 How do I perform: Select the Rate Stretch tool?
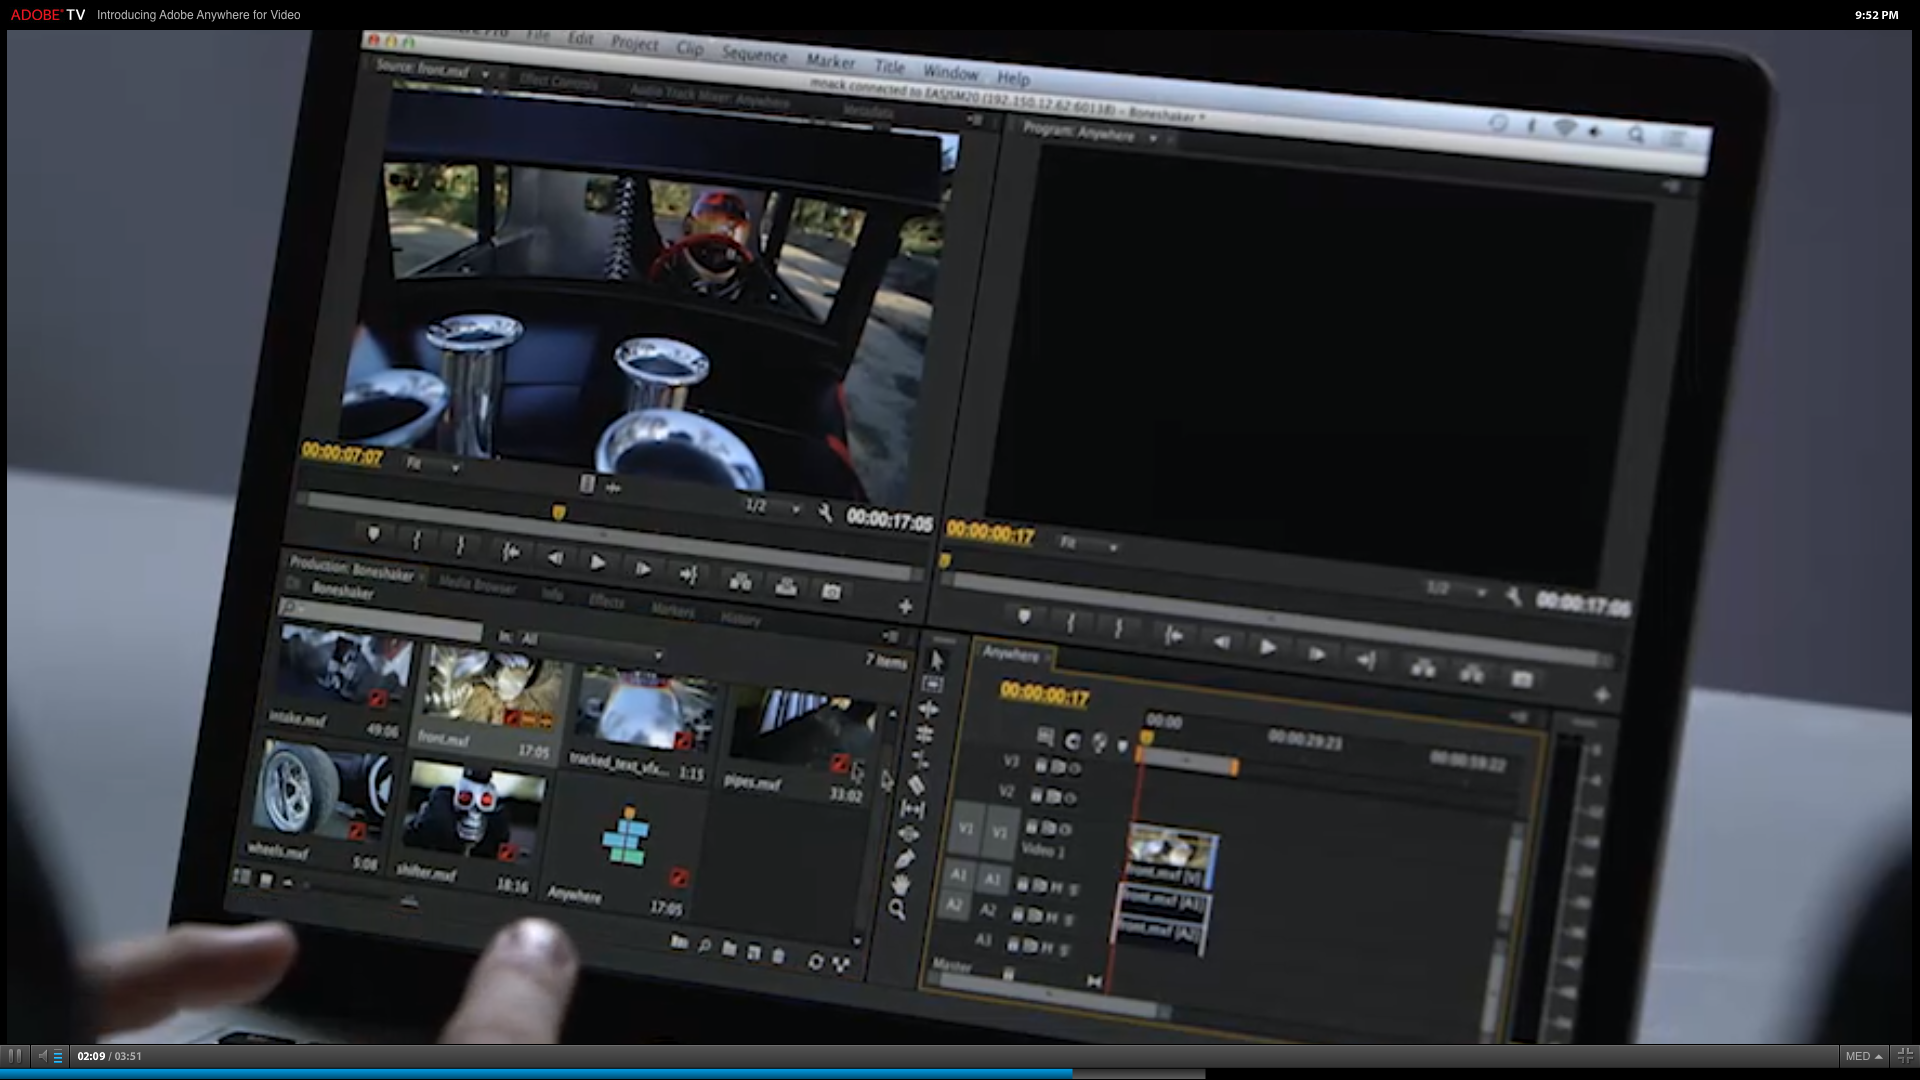(x=921, y=760)
